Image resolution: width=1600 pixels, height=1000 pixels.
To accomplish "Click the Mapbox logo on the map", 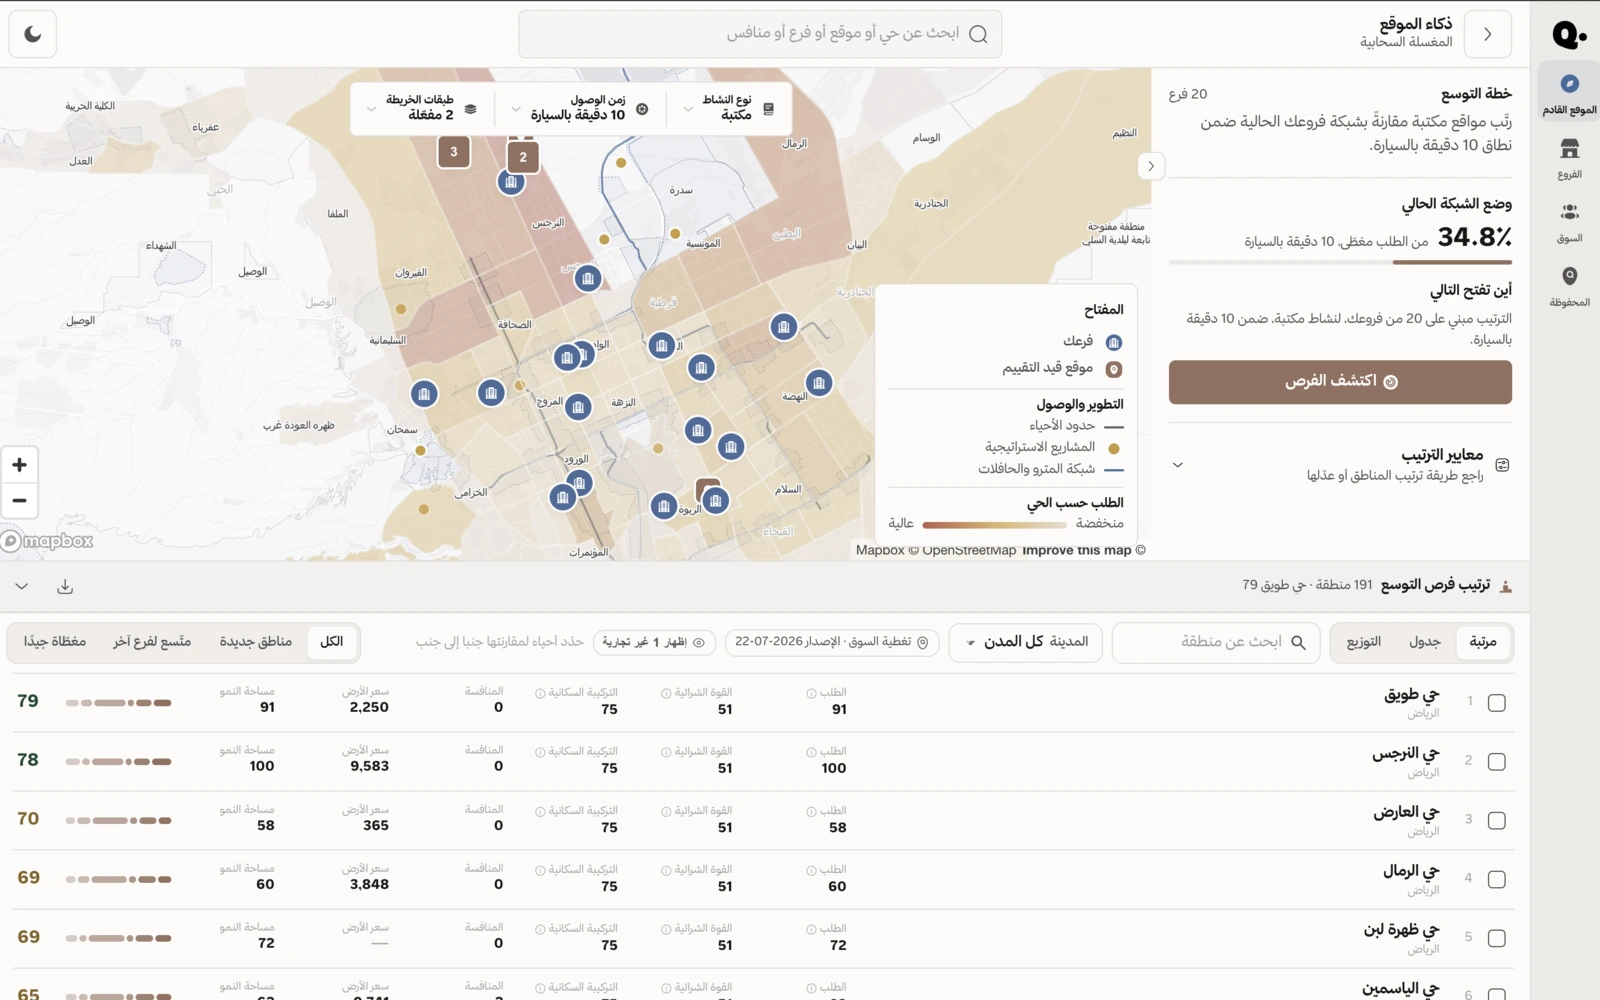I will pos(47,541).
